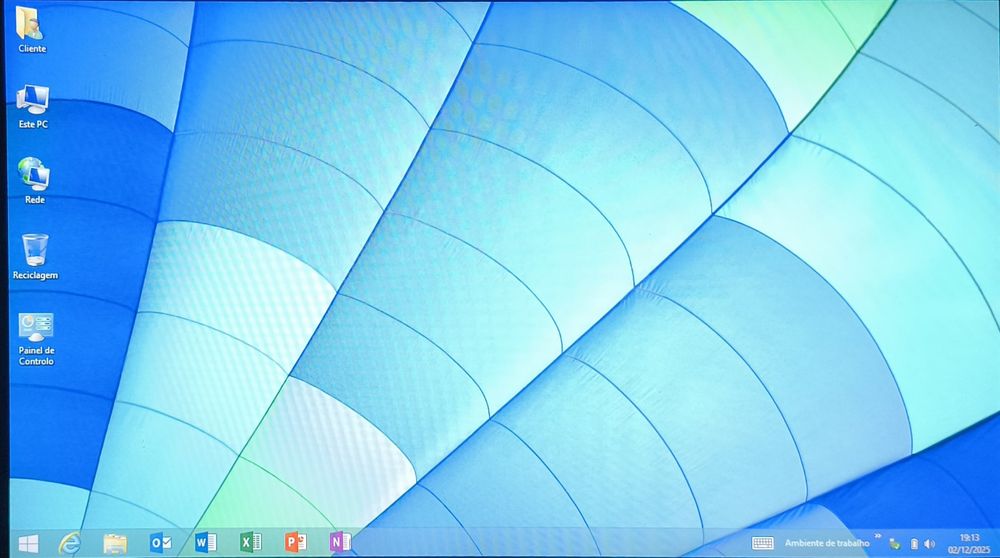Viewport: 1000px width, 558px height.
Task: Launch Internet Explorer from the taskbar
Action: [x=70, y=543]
